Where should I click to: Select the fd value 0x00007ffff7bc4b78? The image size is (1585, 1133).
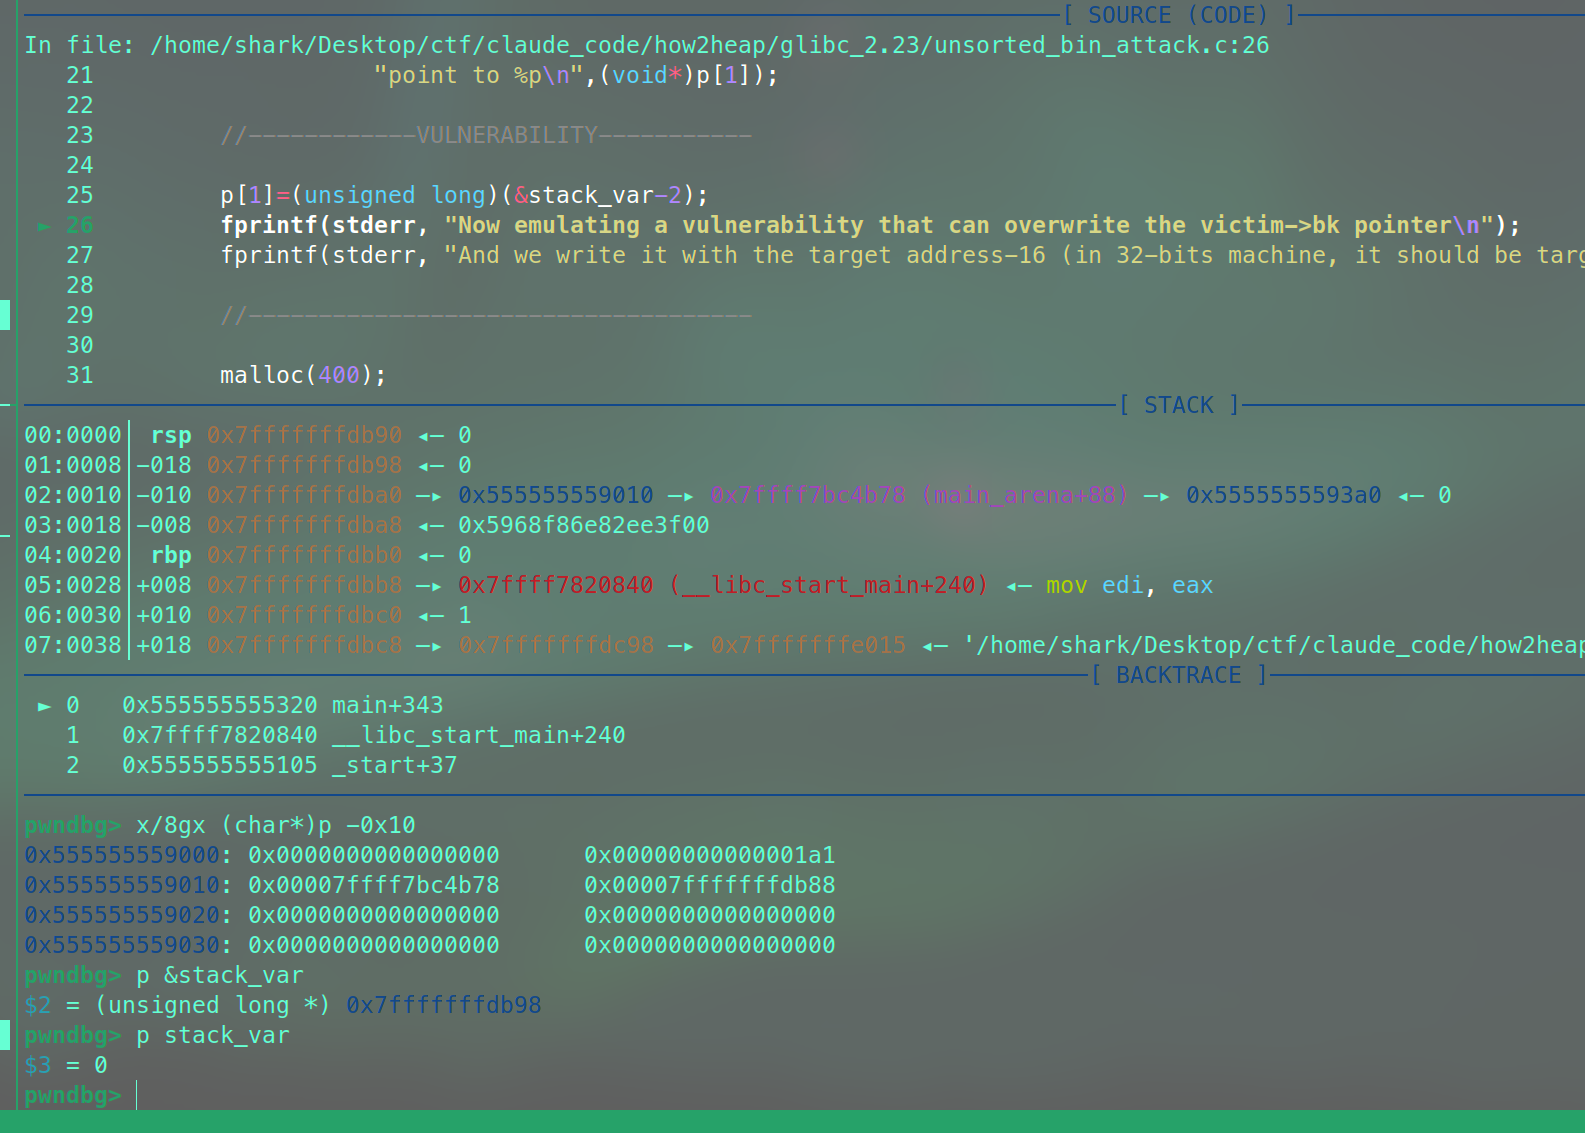coord(374,885)
